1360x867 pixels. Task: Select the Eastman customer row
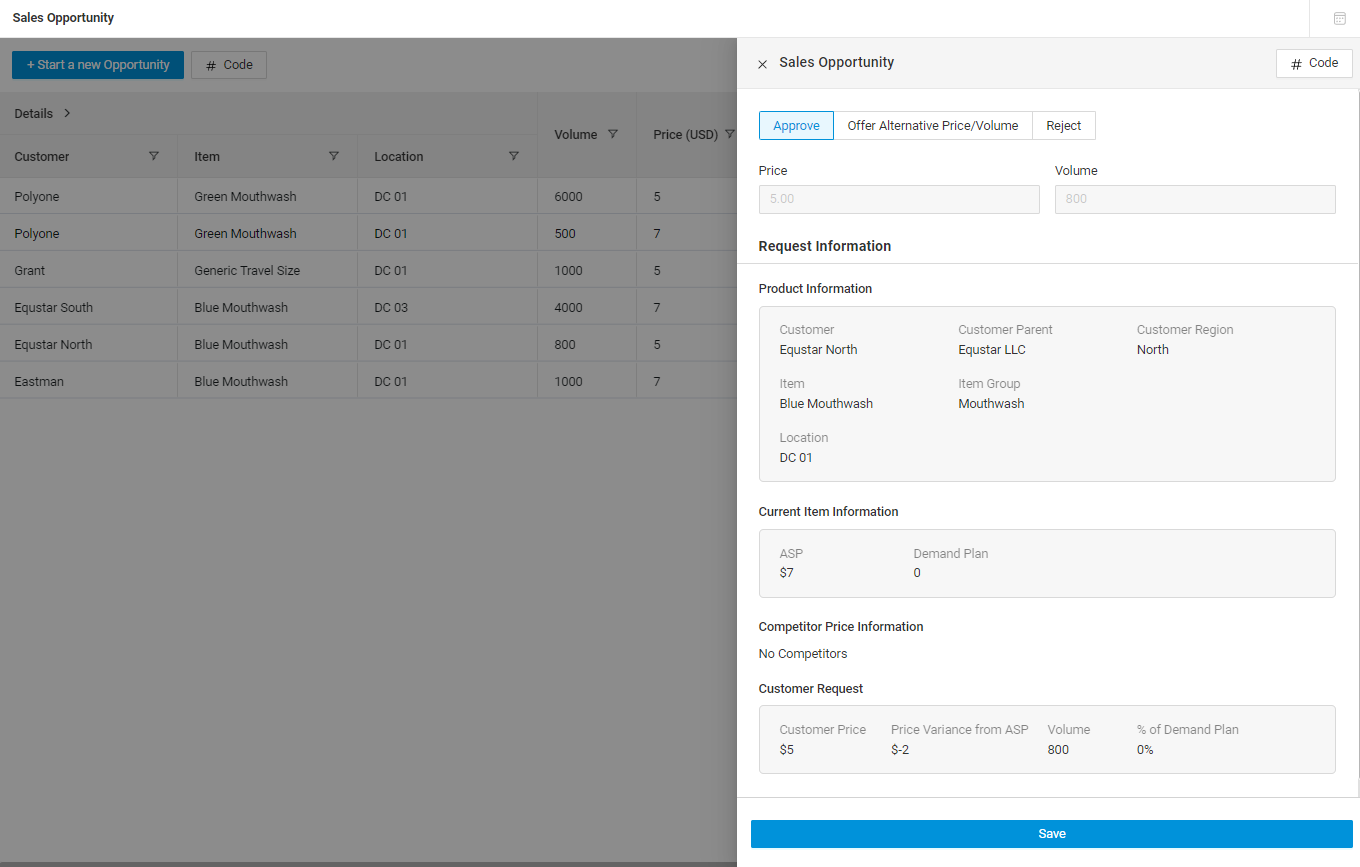pos(368,381)
